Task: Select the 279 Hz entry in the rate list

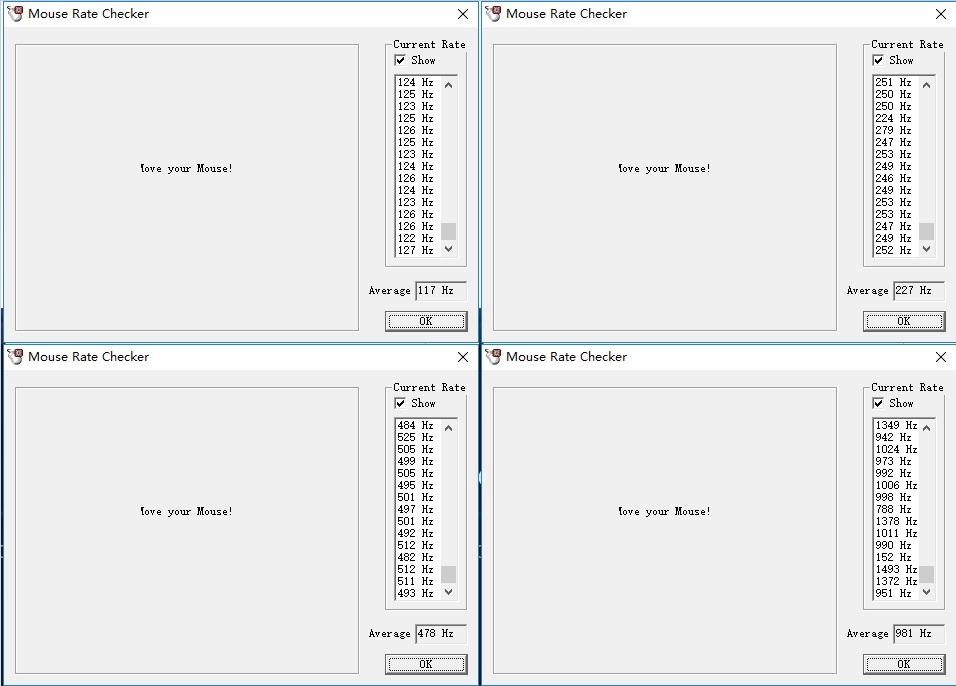Action: click(894, 130)
